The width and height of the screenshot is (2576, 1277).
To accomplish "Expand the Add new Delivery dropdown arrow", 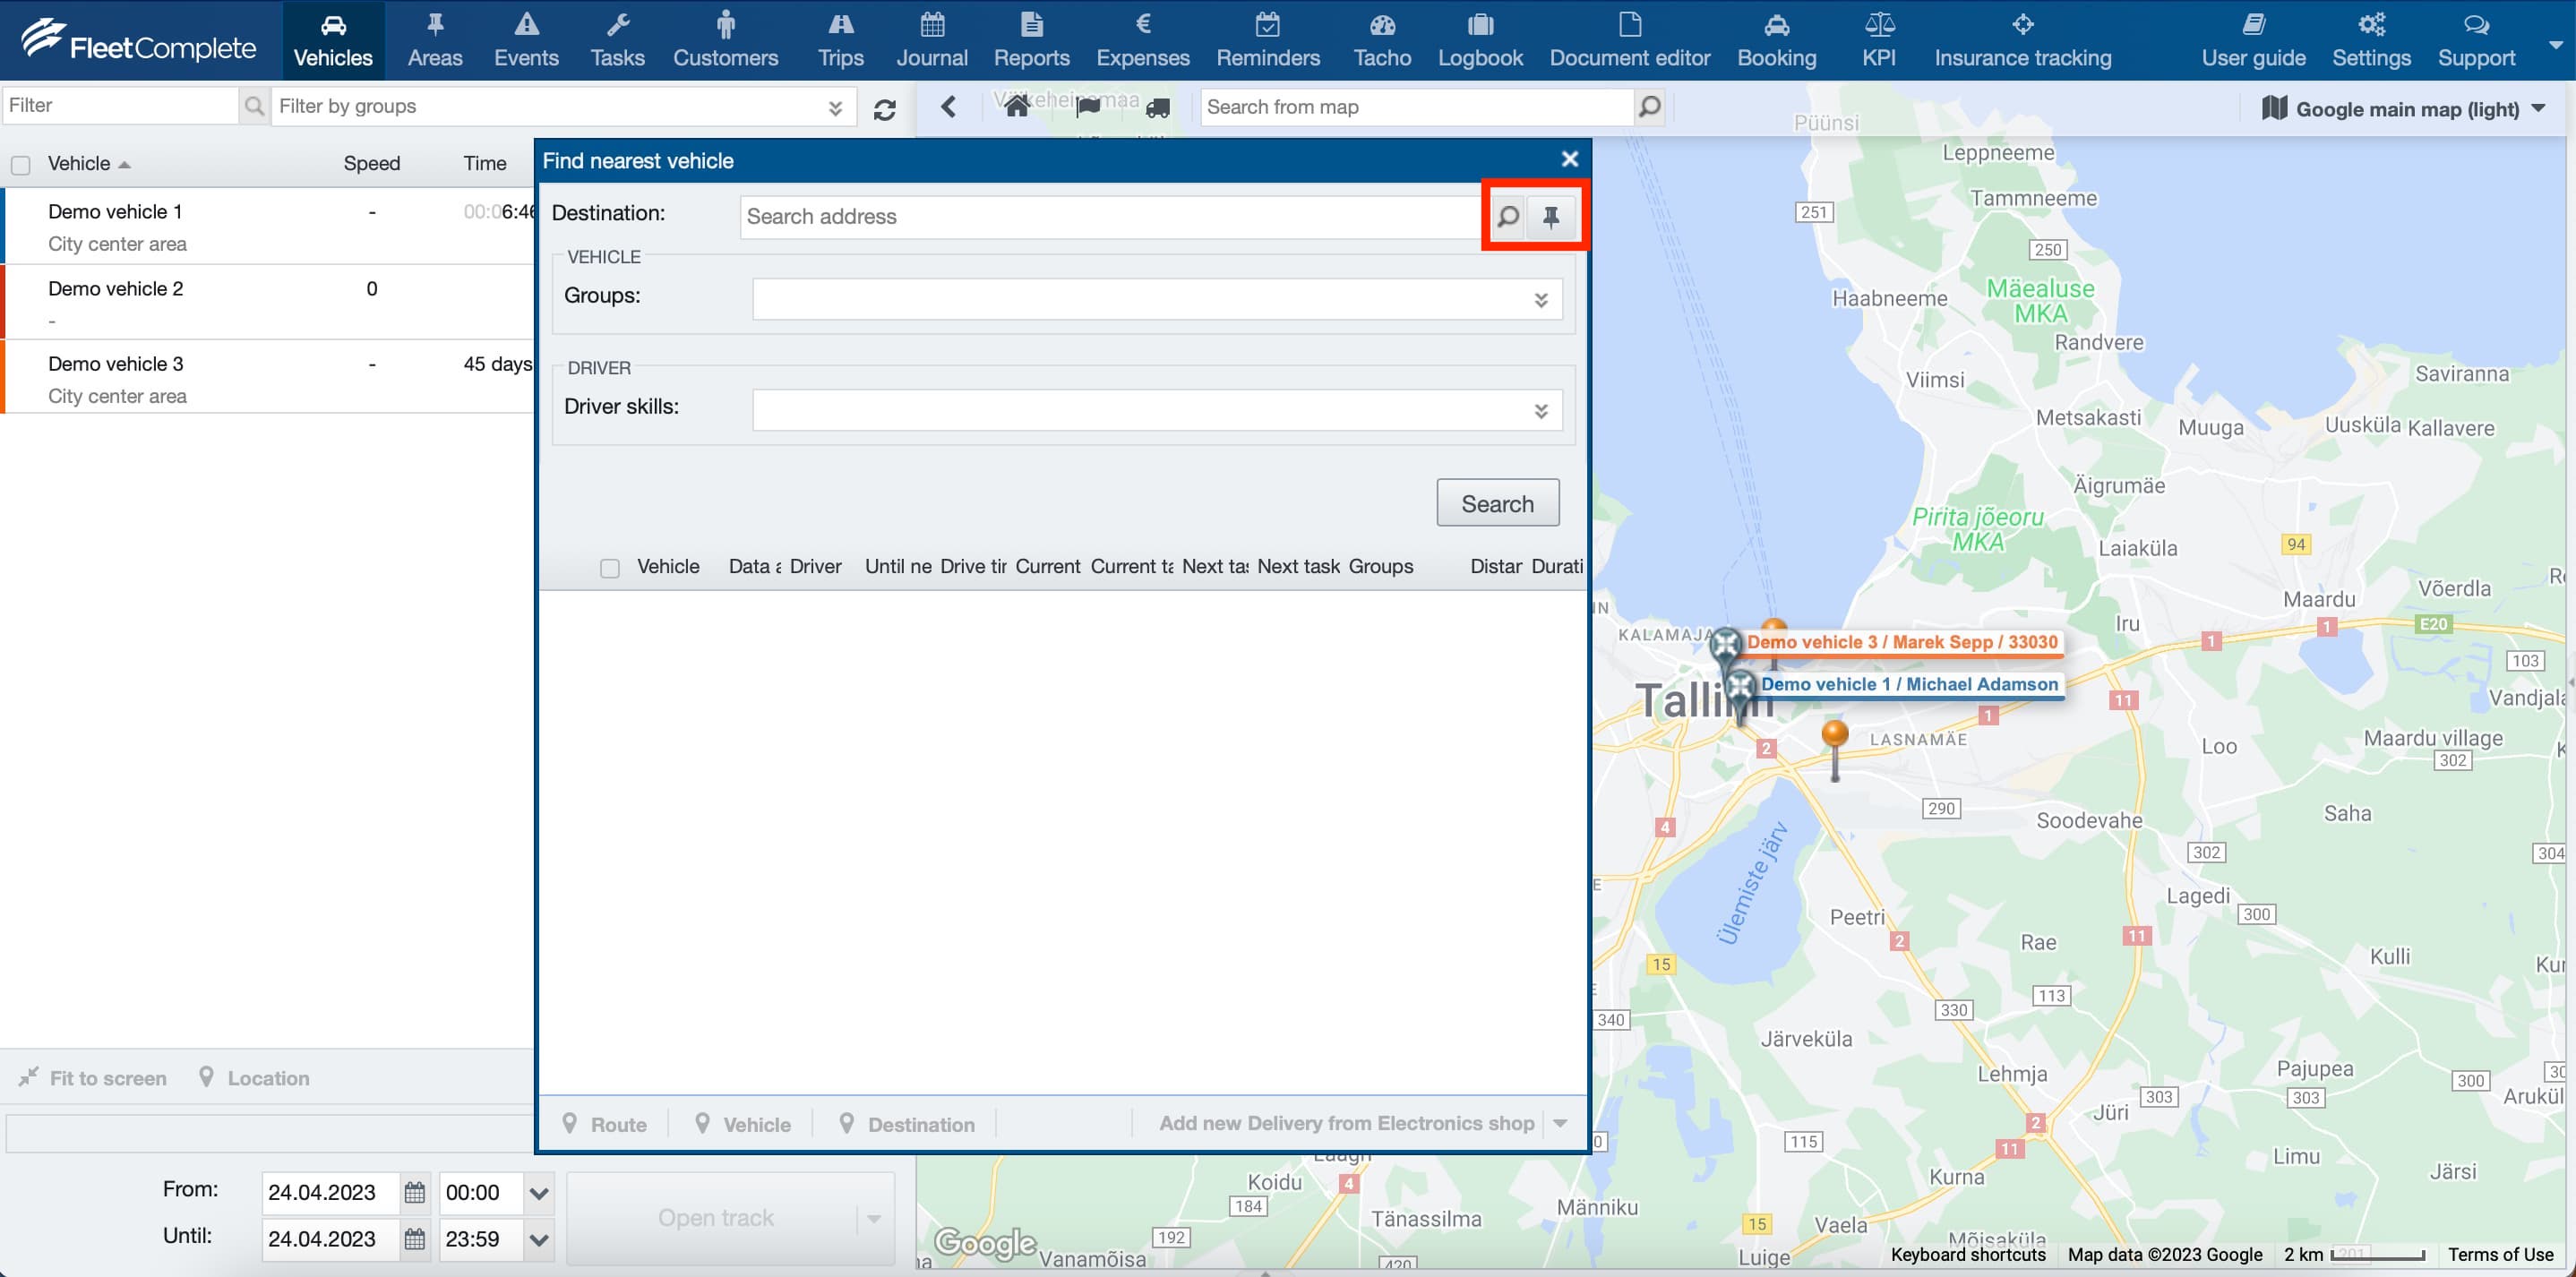I will point(1559,1123).
